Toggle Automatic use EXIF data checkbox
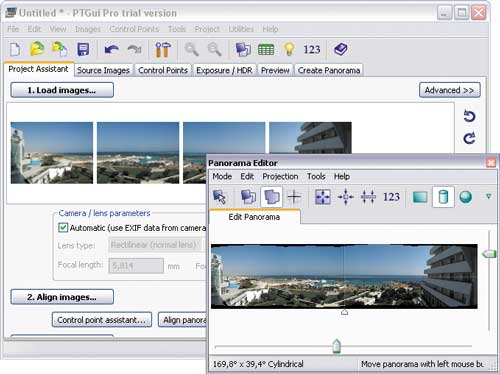Viewport: 500px width, 374px height. point(63,228)
